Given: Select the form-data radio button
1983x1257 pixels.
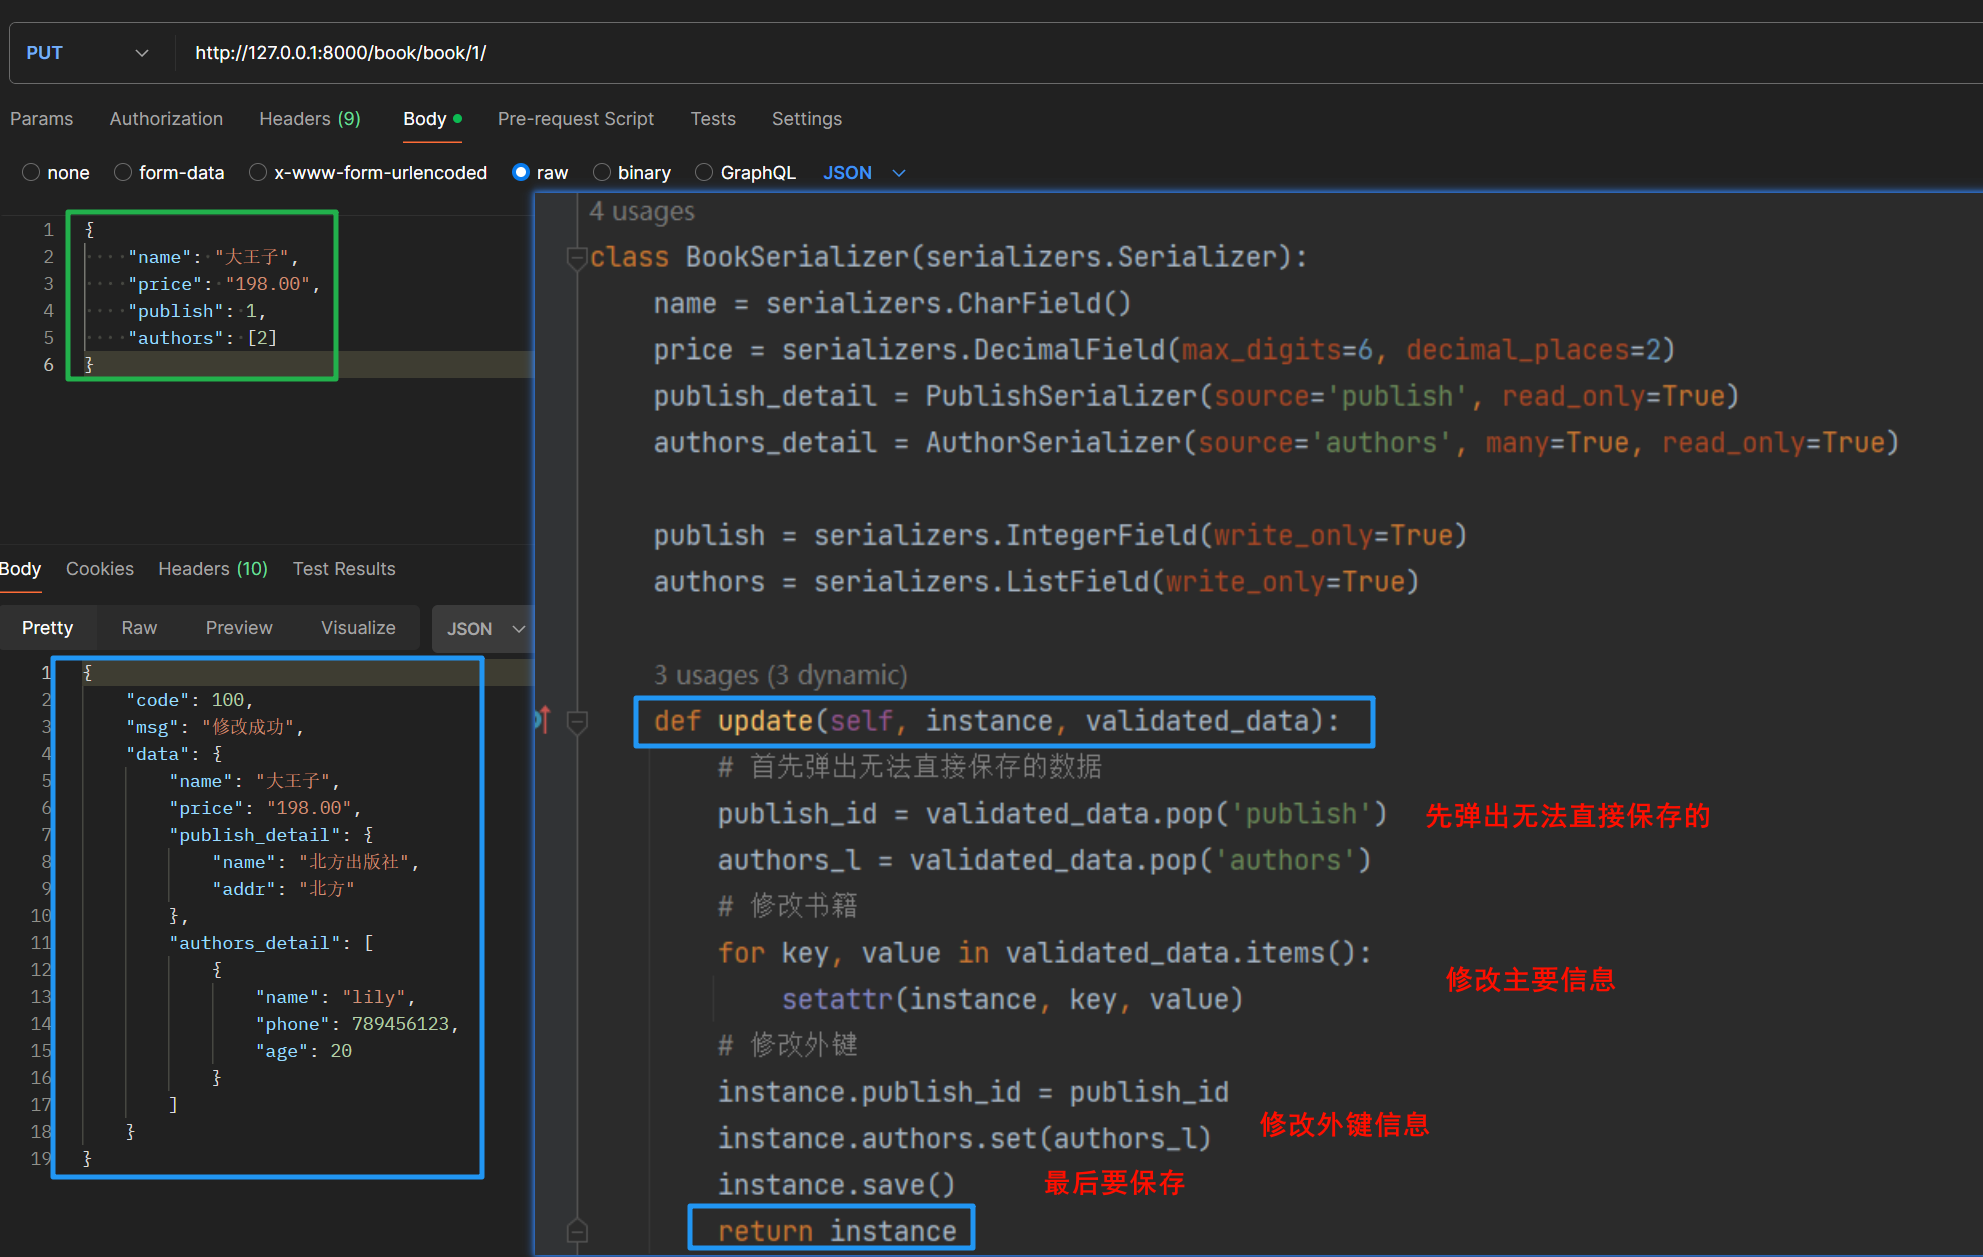Looking at the screenshot, I should pyautogui.click(x=123, y=172).
